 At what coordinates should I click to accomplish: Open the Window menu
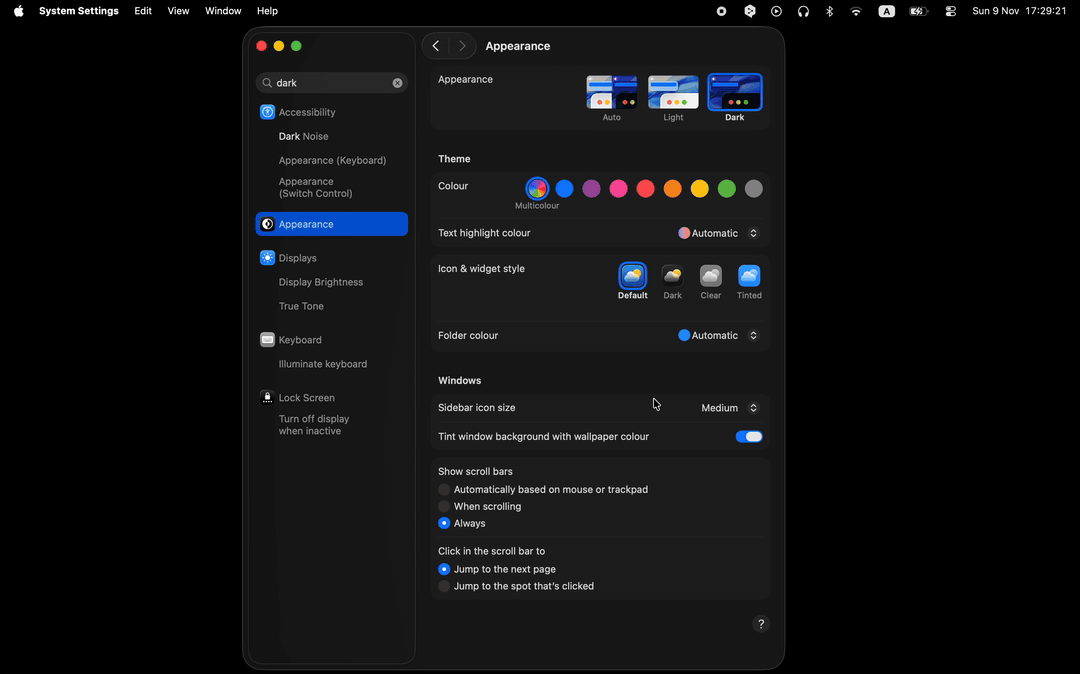pos(222,11)
